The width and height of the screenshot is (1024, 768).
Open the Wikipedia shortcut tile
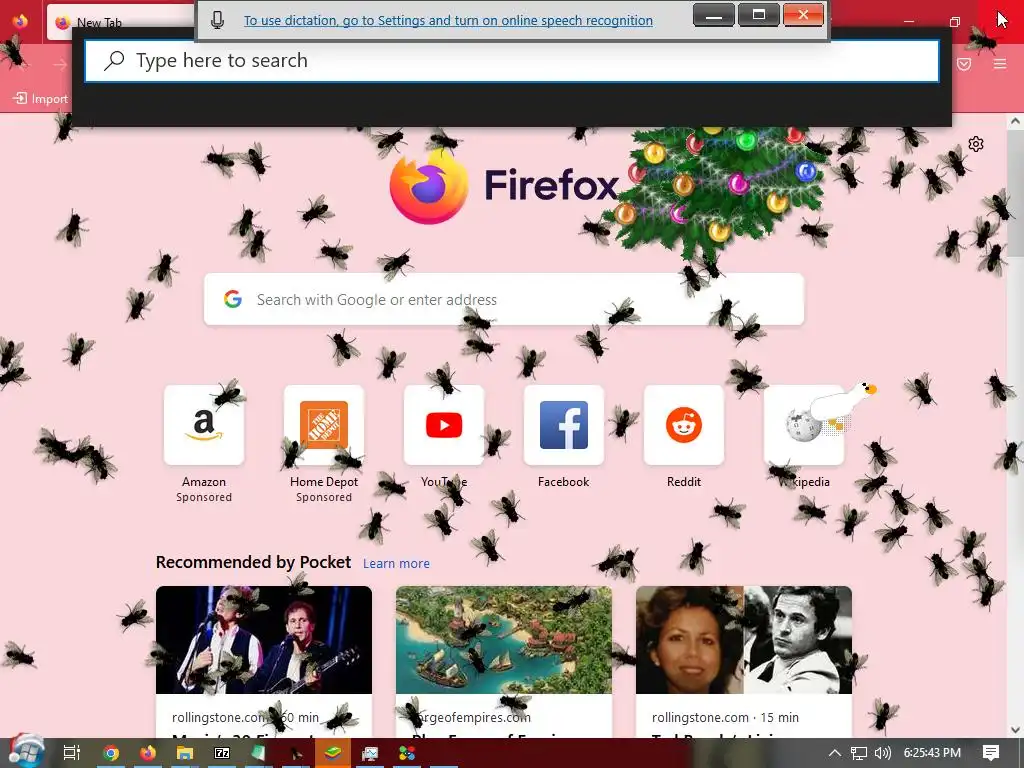pos(804,425)
